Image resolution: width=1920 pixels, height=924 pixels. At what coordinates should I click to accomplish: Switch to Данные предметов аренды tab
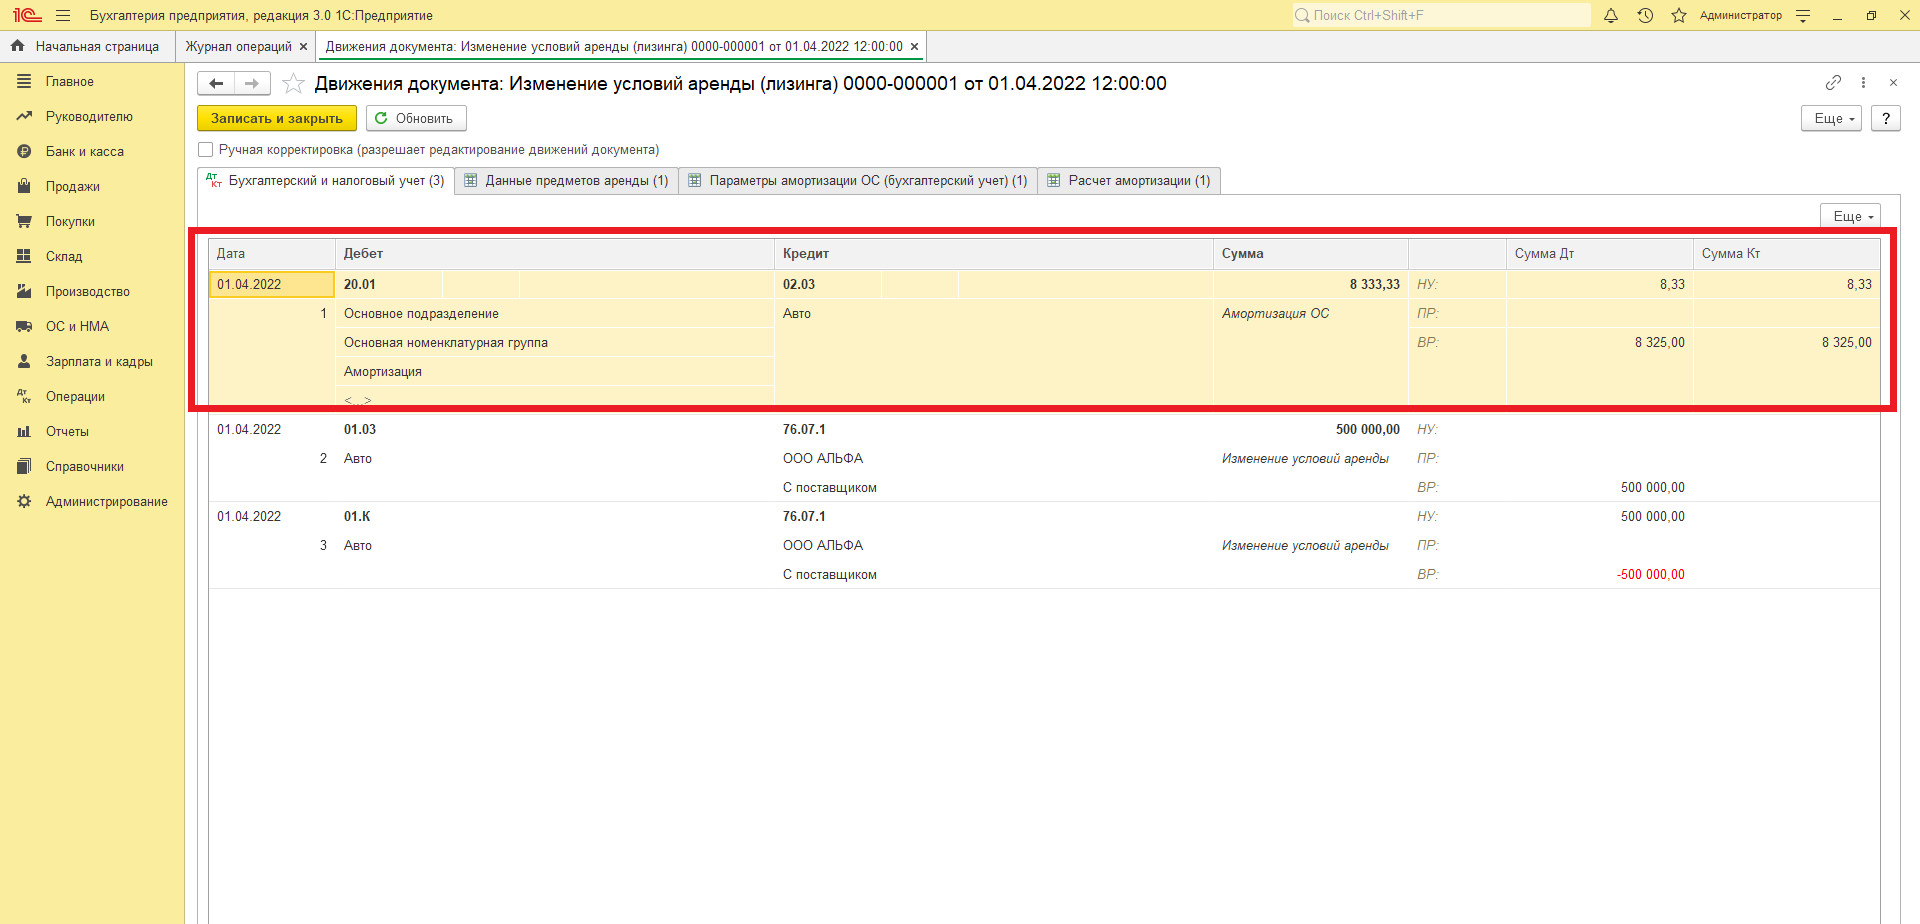[x=567, y=181]
